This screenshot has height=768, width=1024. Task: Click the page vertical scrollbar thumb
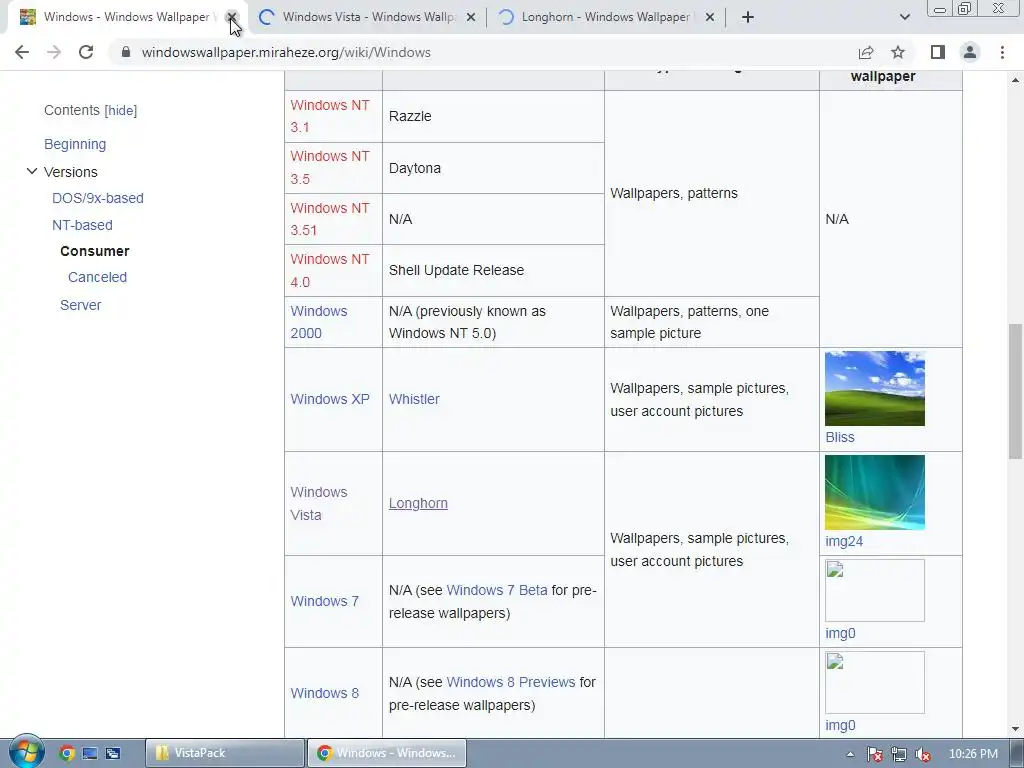click(1015, 391)
